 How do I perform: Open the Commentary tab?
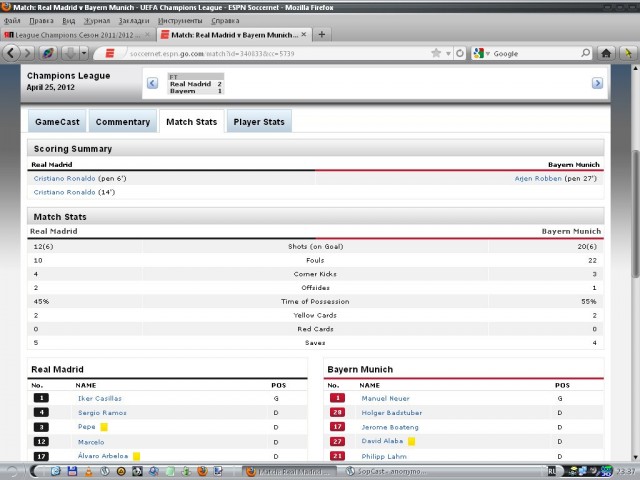pyautogui.click(x=123, y=122)
